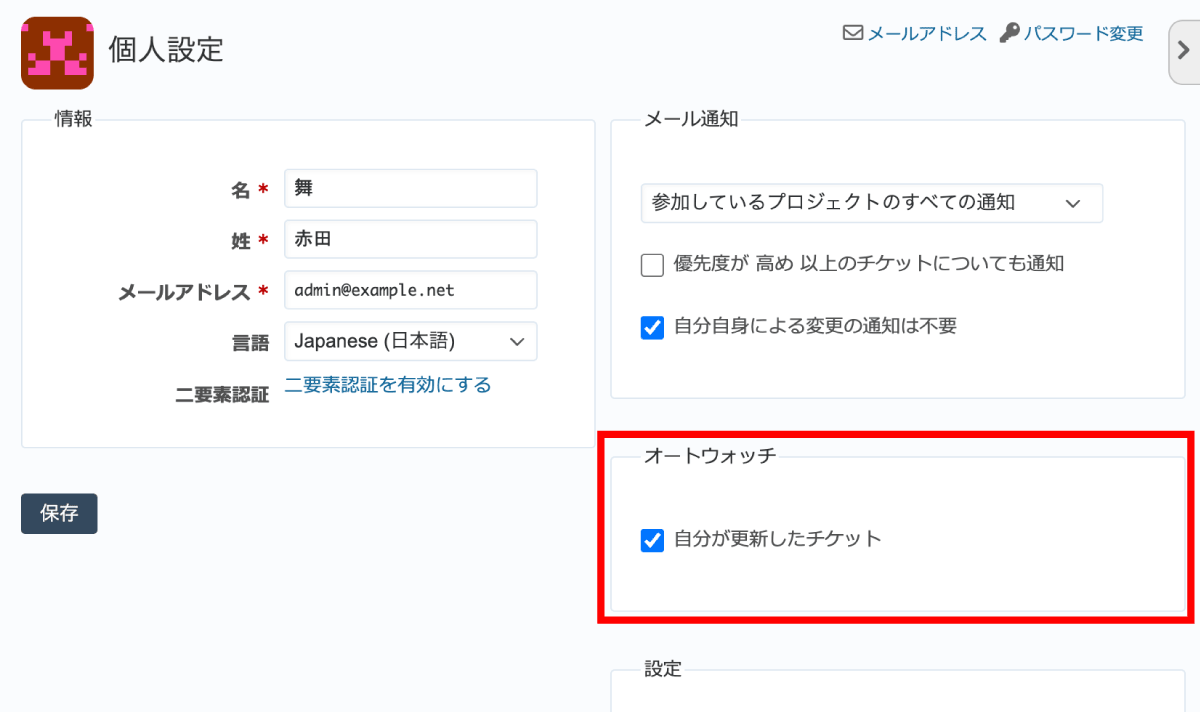Click the 二要素認証を有効にする link
Image resolution: width=1200 pixels, height=712 pixels.
pyautogui.click(x=388, y=385)
